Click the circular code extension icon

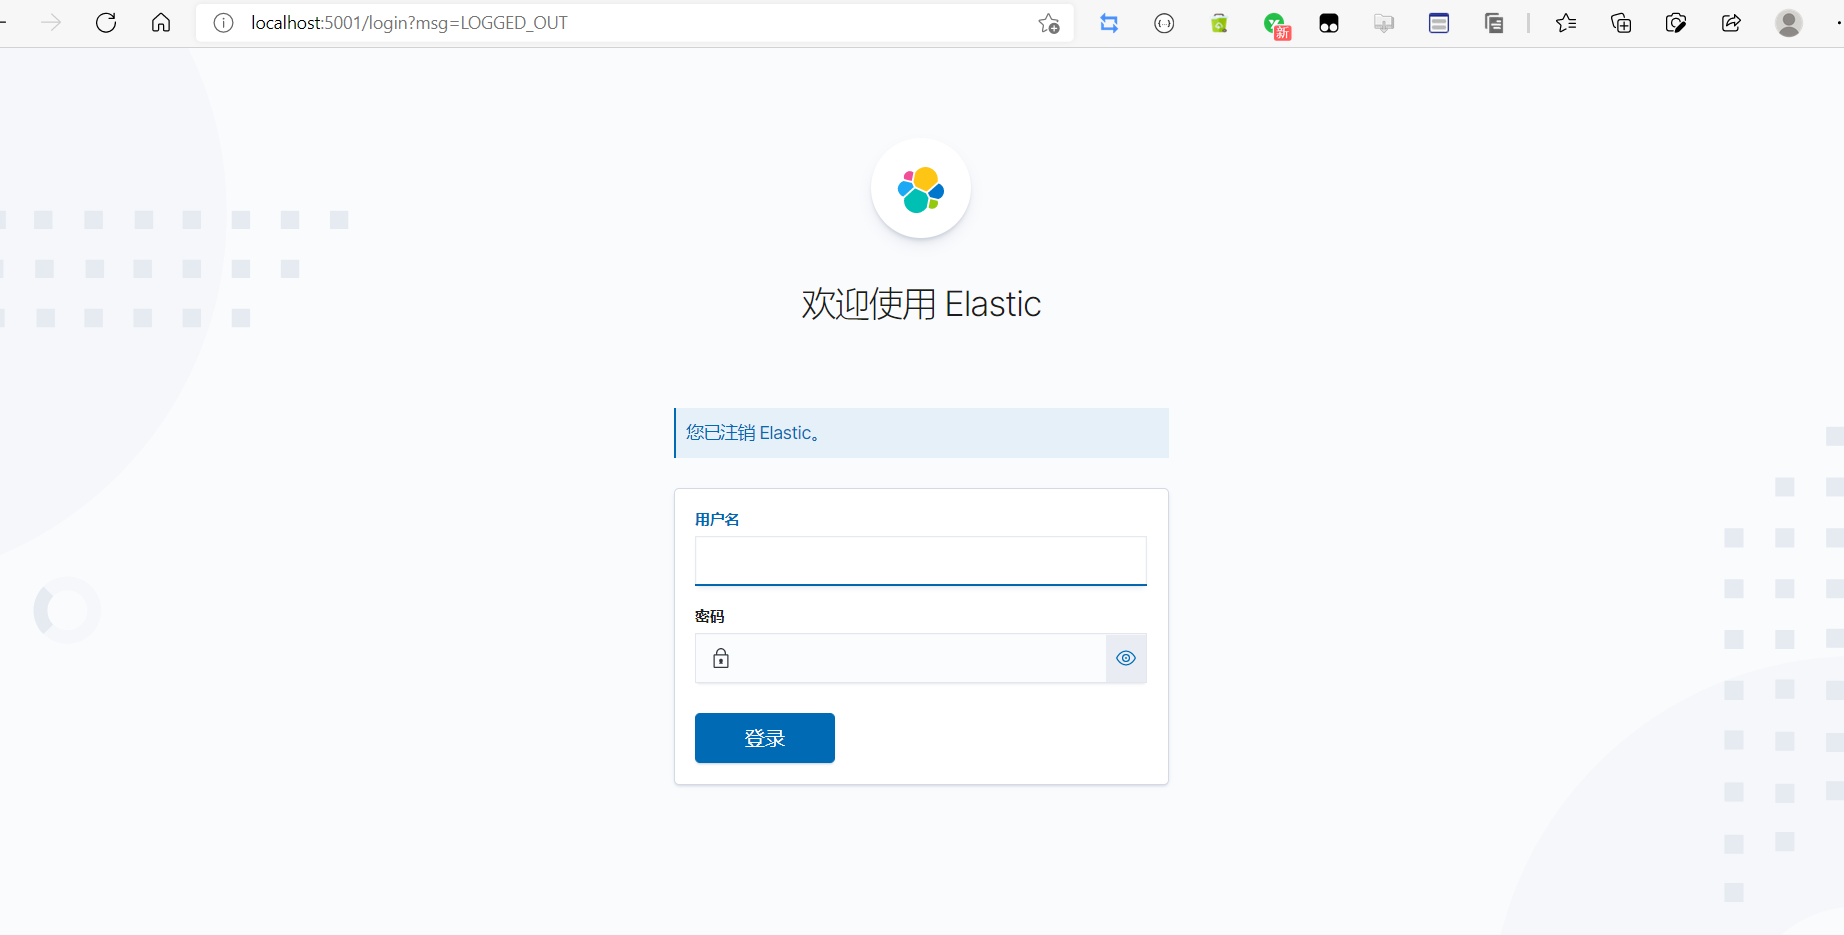tap(1164, 23)
